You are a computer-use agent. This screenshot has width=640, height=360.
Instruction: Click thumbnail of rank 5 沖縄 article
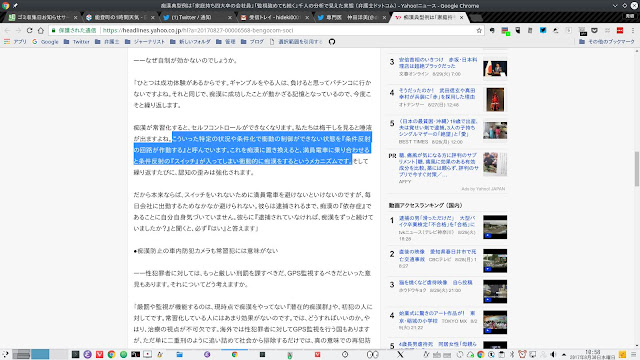(495, 130)
